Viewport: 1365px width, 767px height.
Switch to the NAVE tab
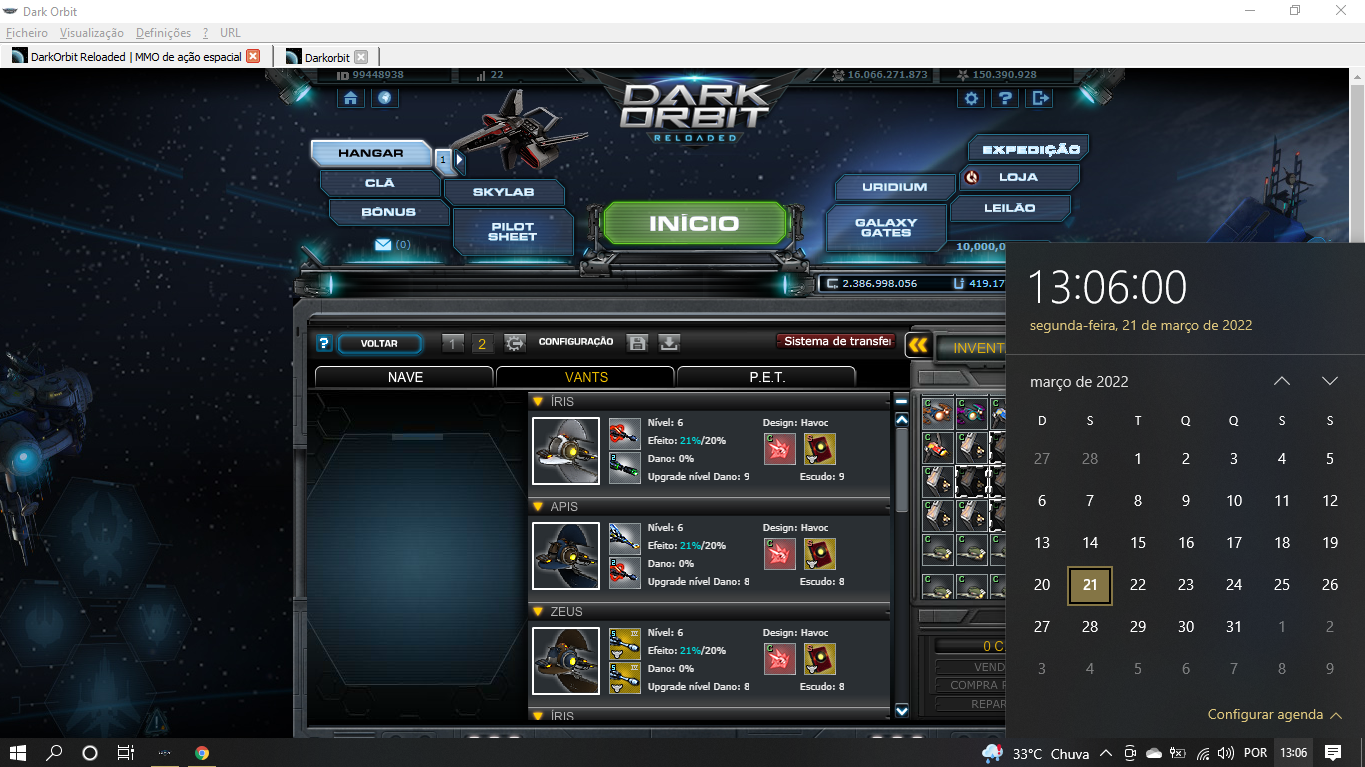pos(405,377)
